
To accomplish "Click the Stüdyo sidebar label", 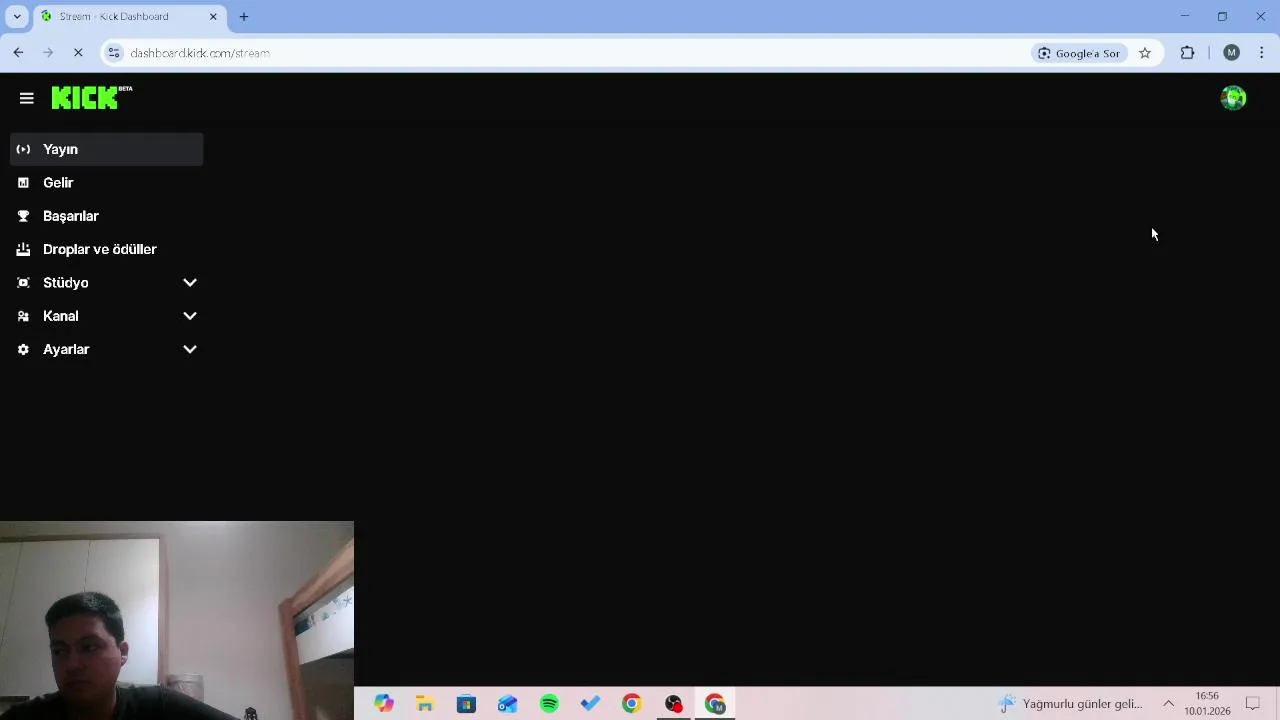I will [x=66, y=283].
